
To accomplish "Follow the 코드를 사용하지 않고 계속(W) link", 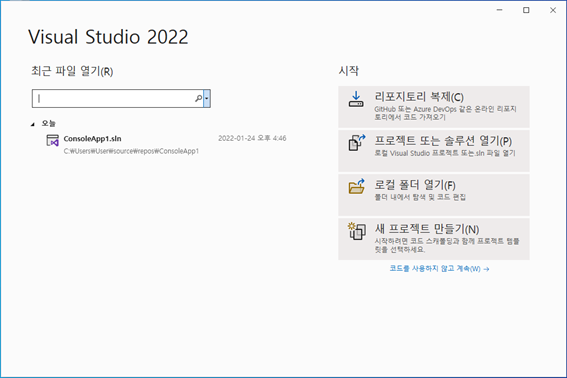I will point(439,269).
